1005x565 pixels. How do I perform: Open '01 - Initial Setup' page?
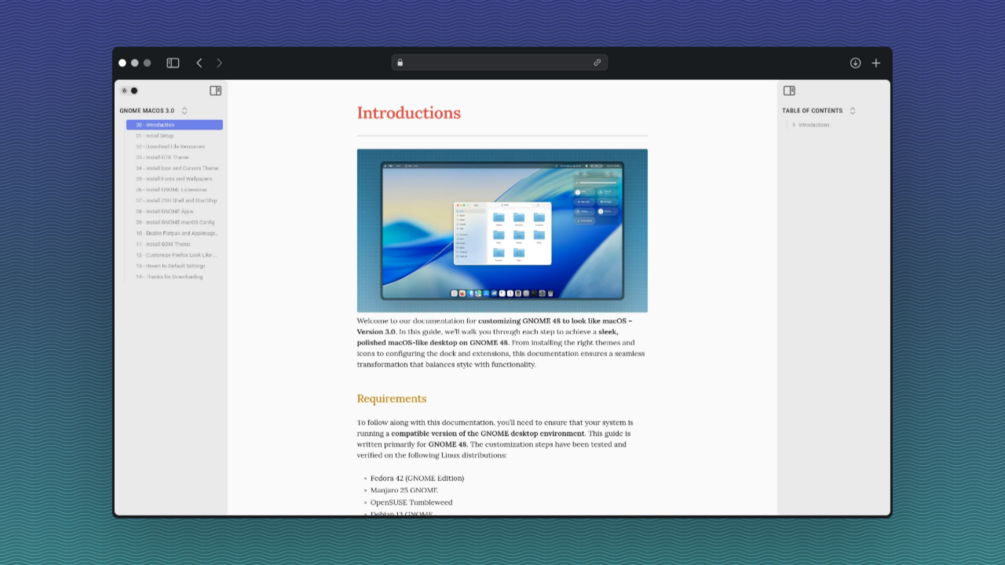pos(154,136)
